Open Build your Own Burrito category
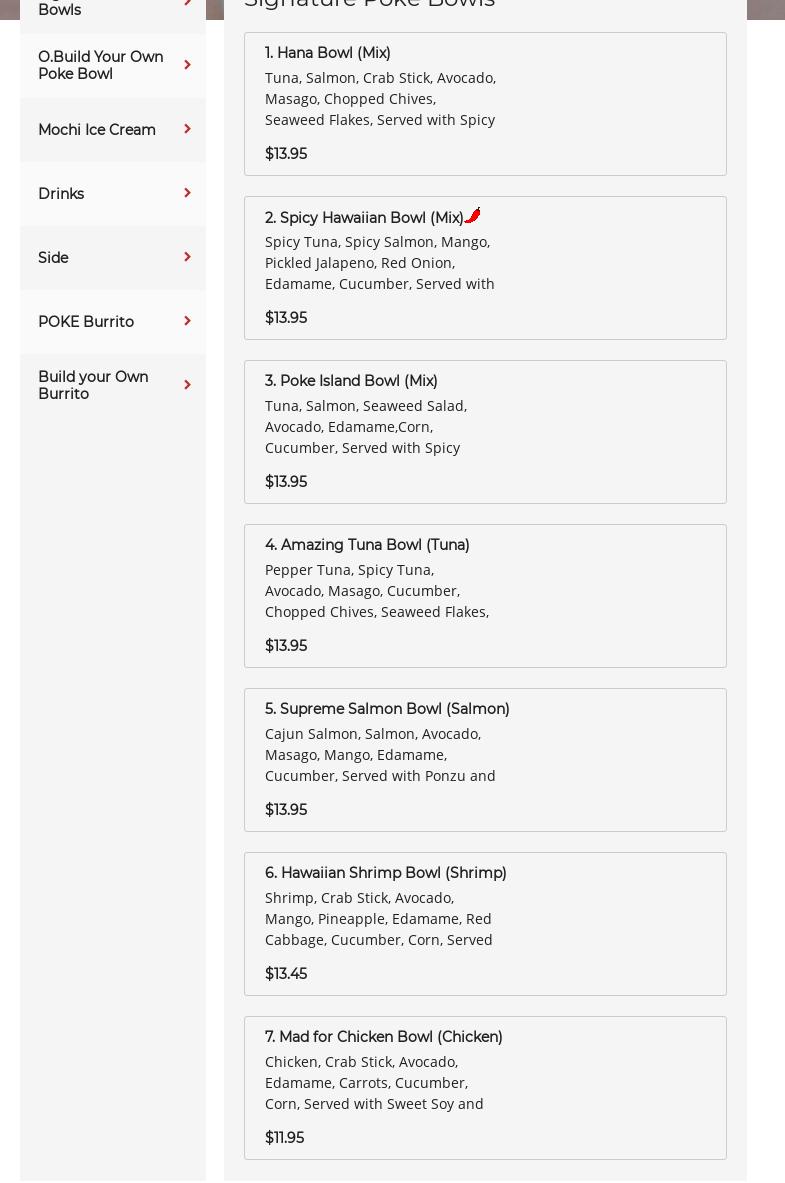This screenshot has width=785, height=1183. [93, 385]
